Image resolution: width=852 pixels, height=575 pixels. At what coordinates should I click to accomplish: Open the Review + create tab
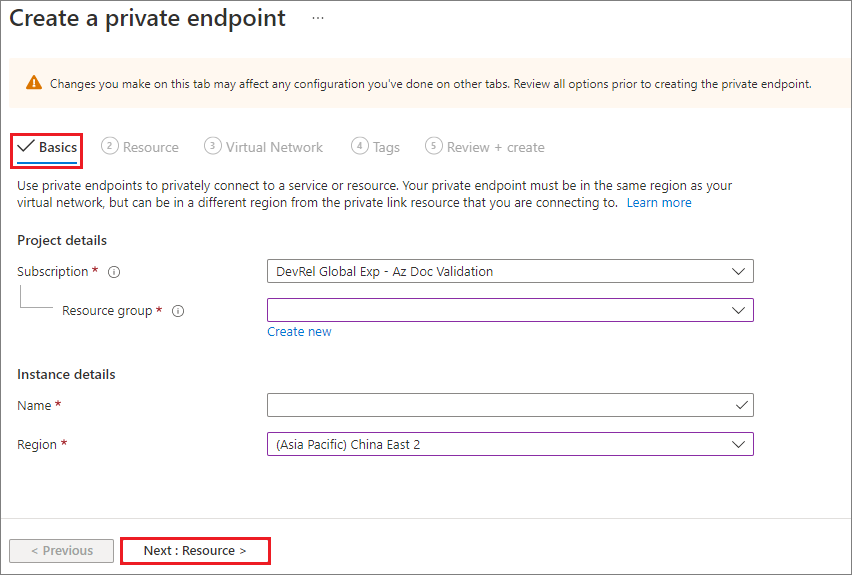(x=495, y=147)
